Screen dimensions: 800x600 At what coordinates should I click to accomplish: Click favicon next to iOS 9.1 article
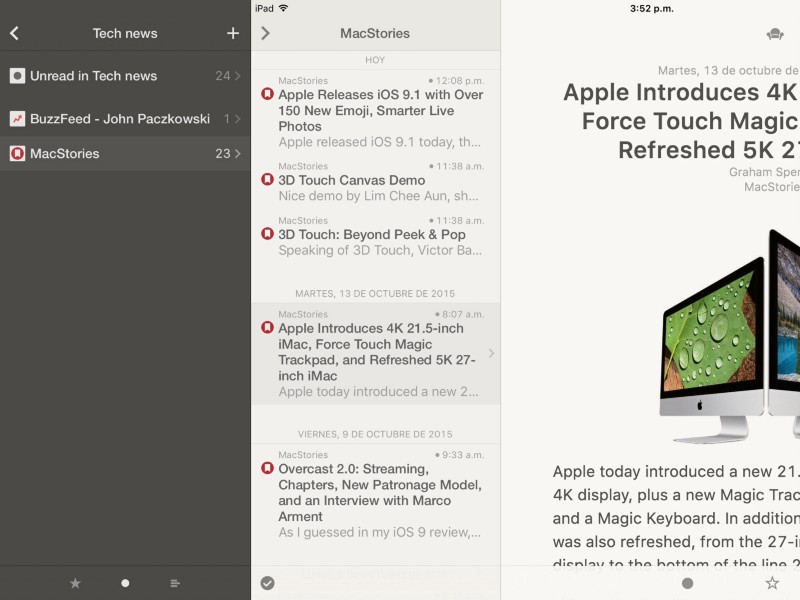tap(267, 94)
